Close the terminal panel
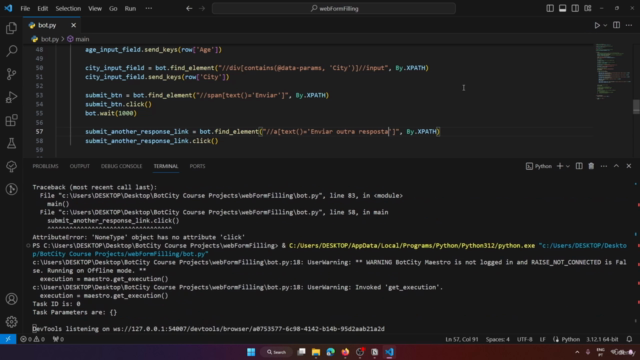 pos(629,166)
